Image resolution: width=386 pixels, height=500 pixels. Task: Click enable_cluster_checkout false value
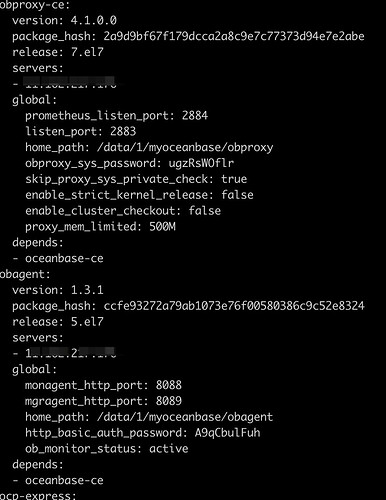coord(205,211)
